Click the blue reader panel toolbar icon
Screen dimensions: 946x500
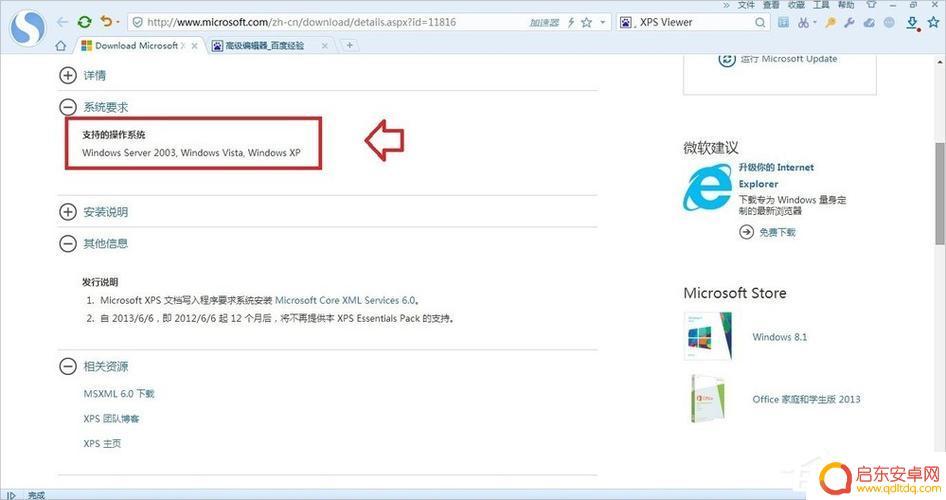784,22
